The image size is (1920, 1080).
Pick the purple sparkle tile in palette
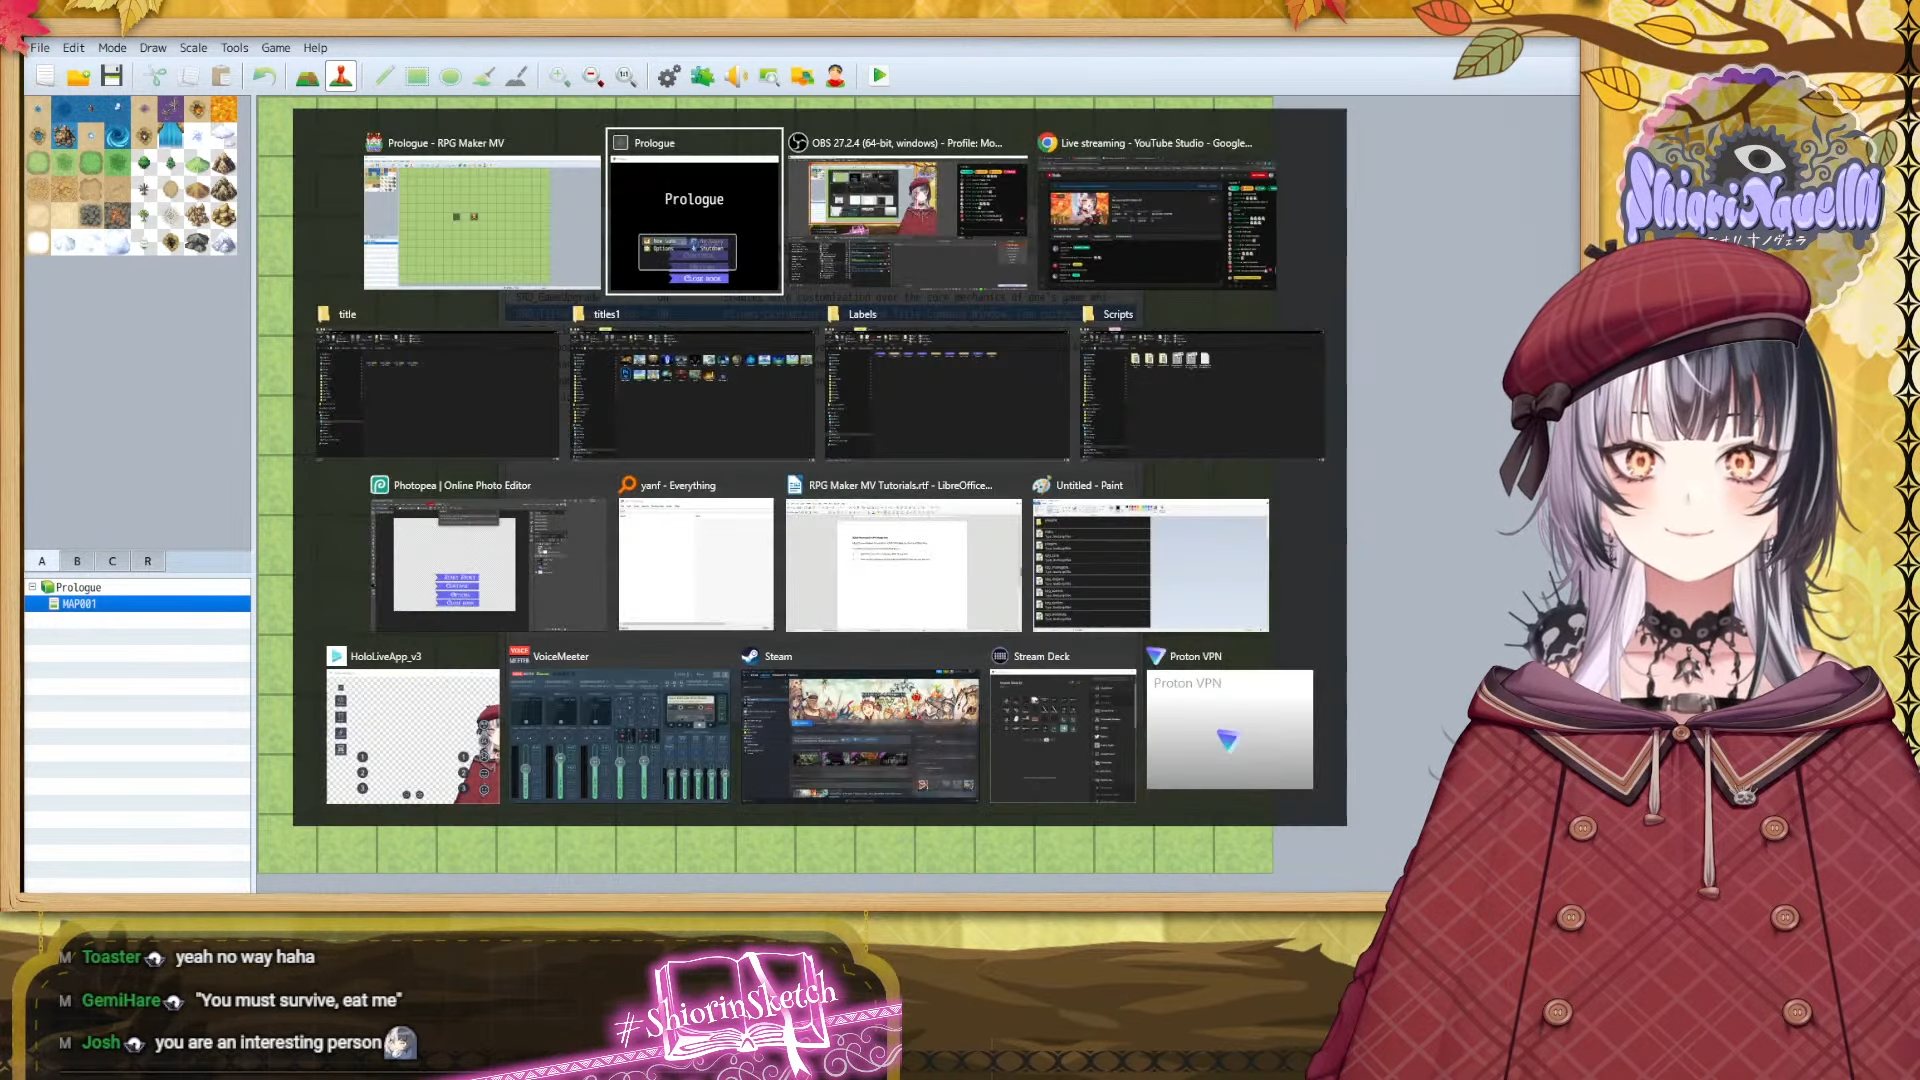(x=171, y=109)
